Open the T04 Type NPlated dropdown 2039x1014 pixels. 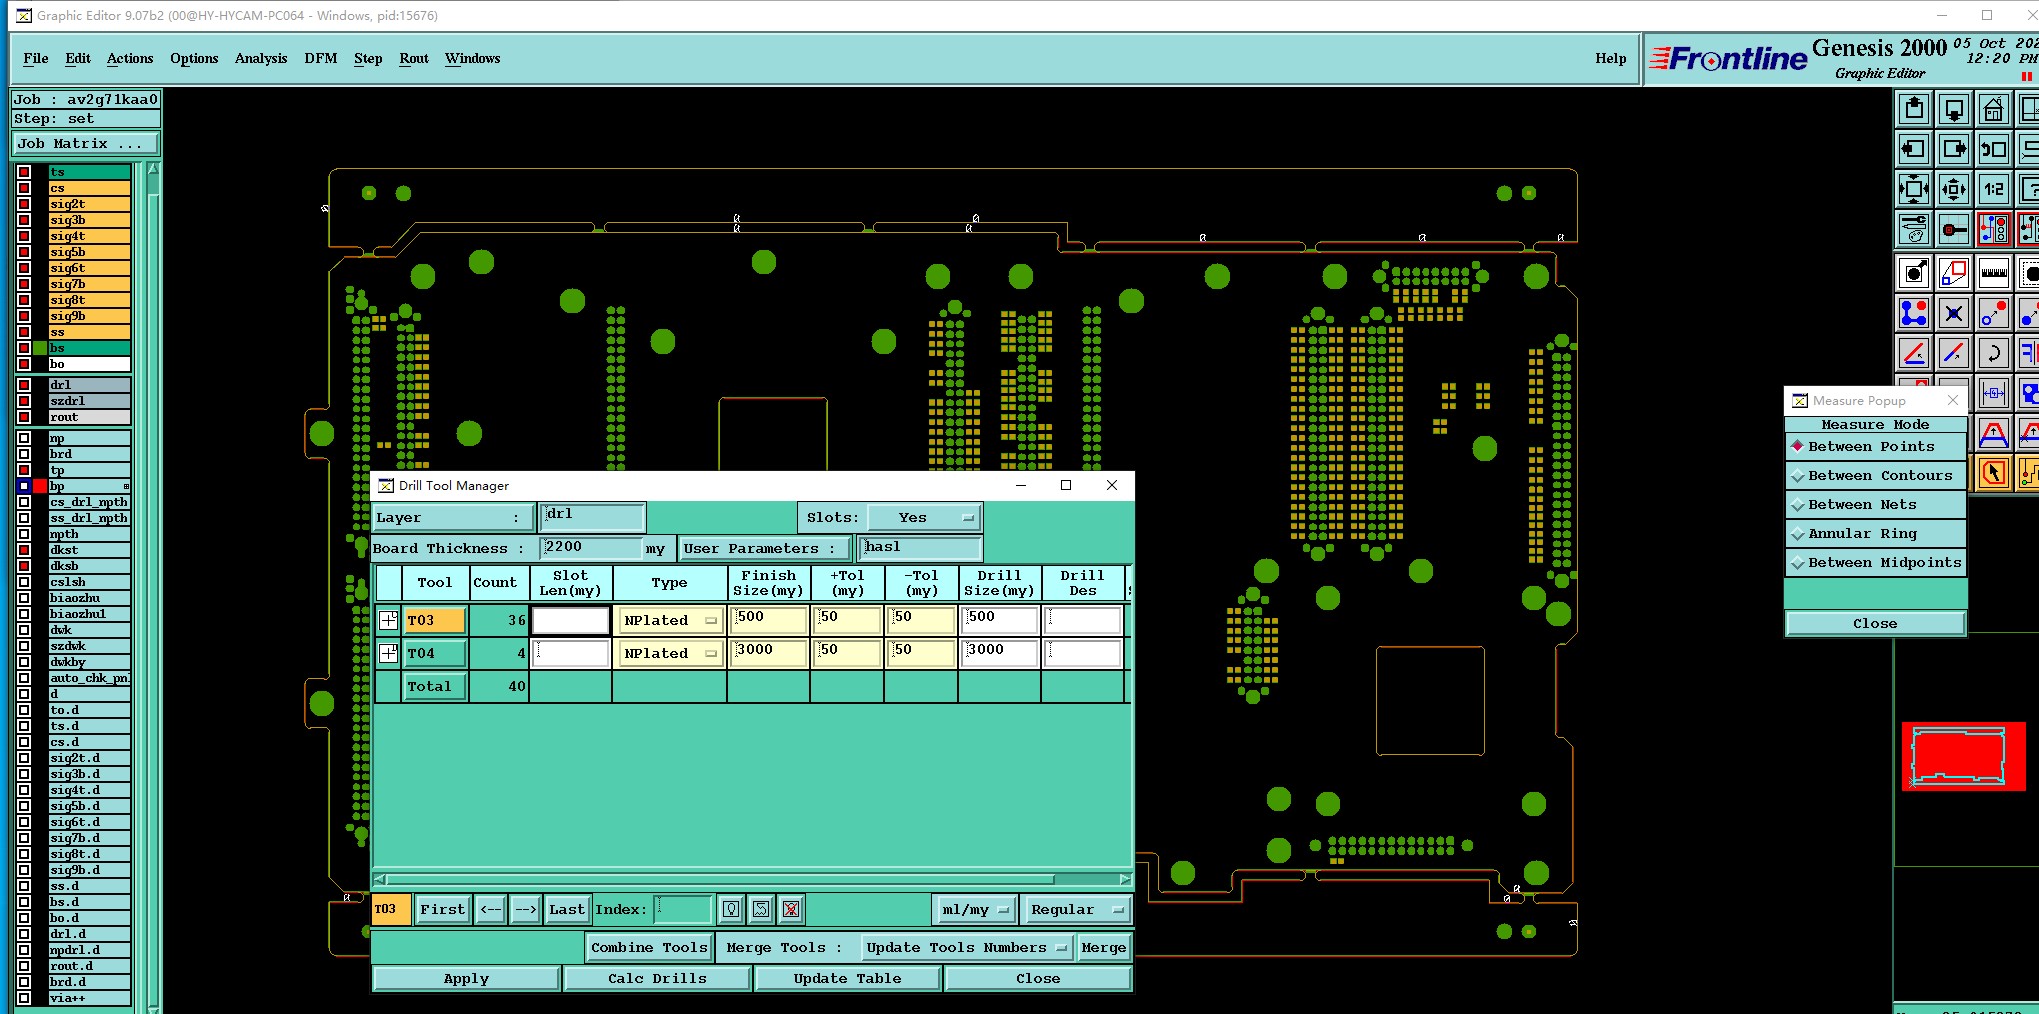670,654
